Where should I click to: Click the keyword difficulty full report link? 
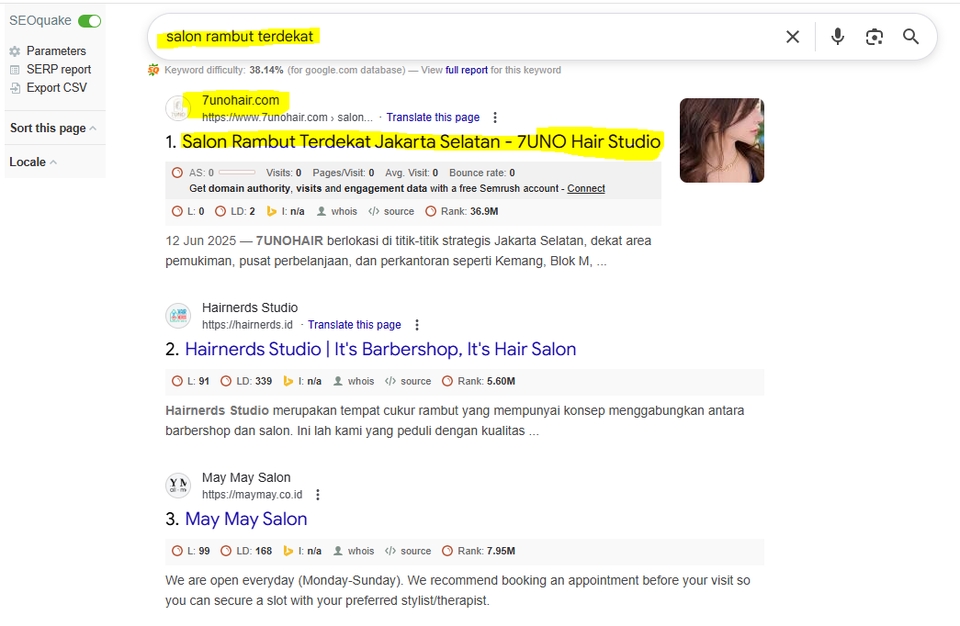click(x=467, y=70)
